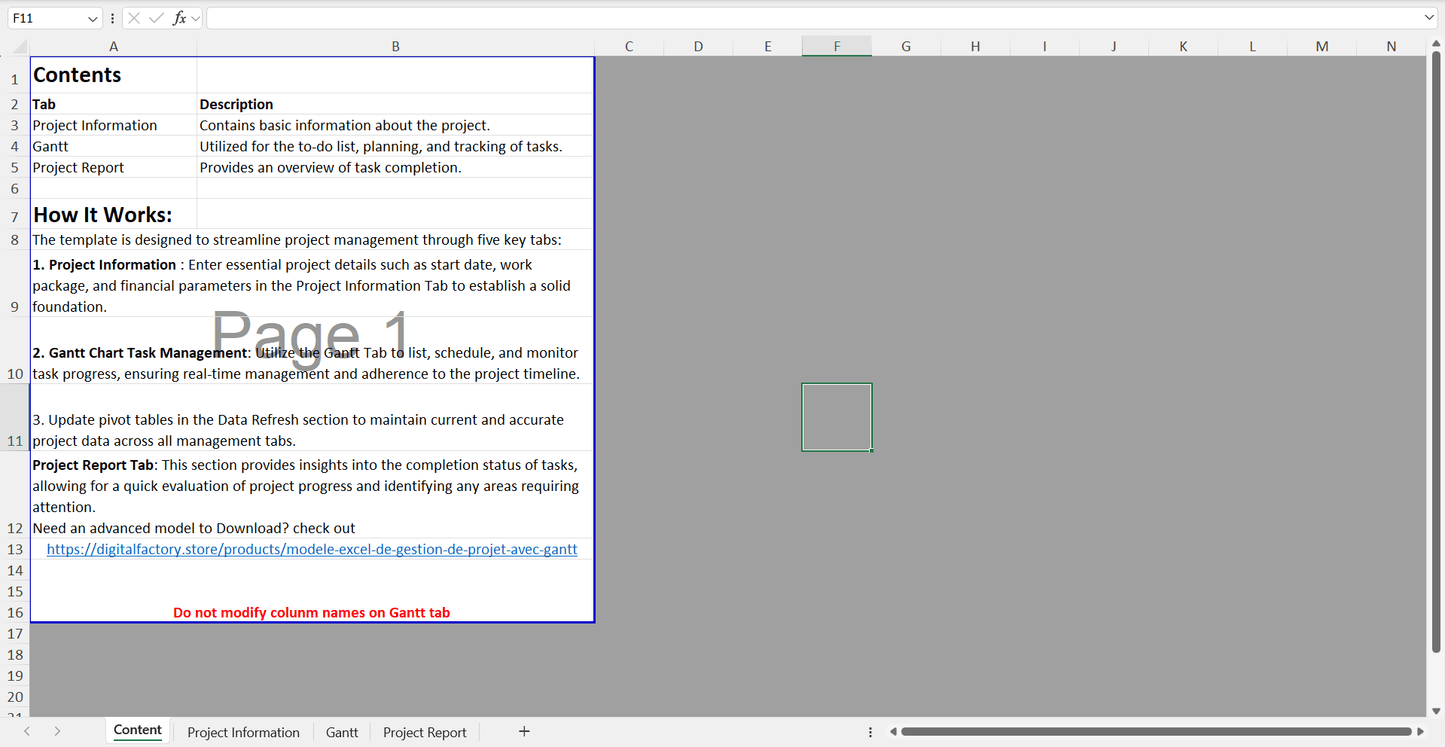
Task: Click the horizontal scrollbar thumb
Action: coord(1155,732)
